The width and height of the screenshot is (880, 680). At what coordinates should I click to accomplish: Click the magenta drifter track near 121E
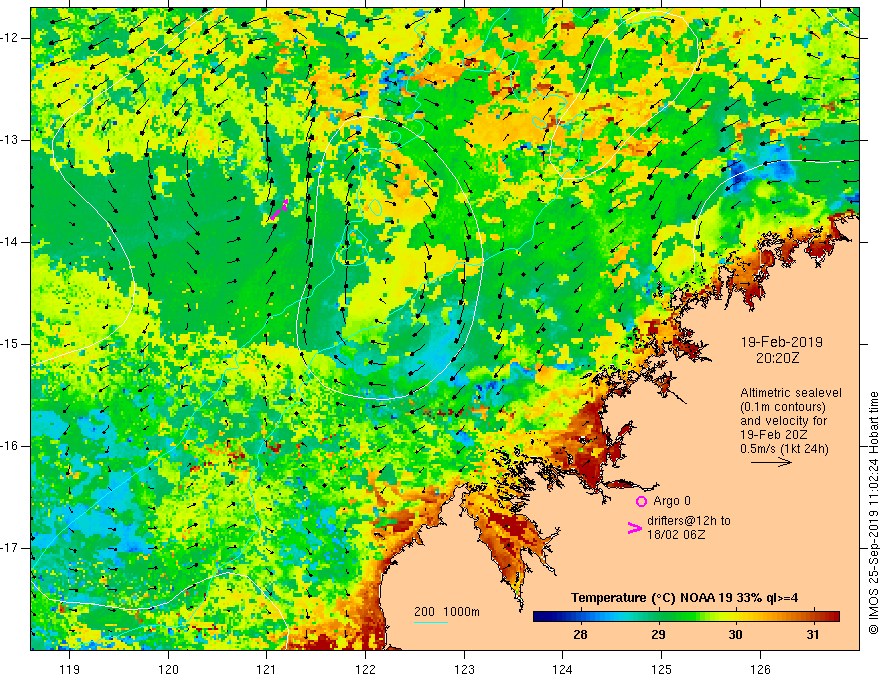[279, 209]
